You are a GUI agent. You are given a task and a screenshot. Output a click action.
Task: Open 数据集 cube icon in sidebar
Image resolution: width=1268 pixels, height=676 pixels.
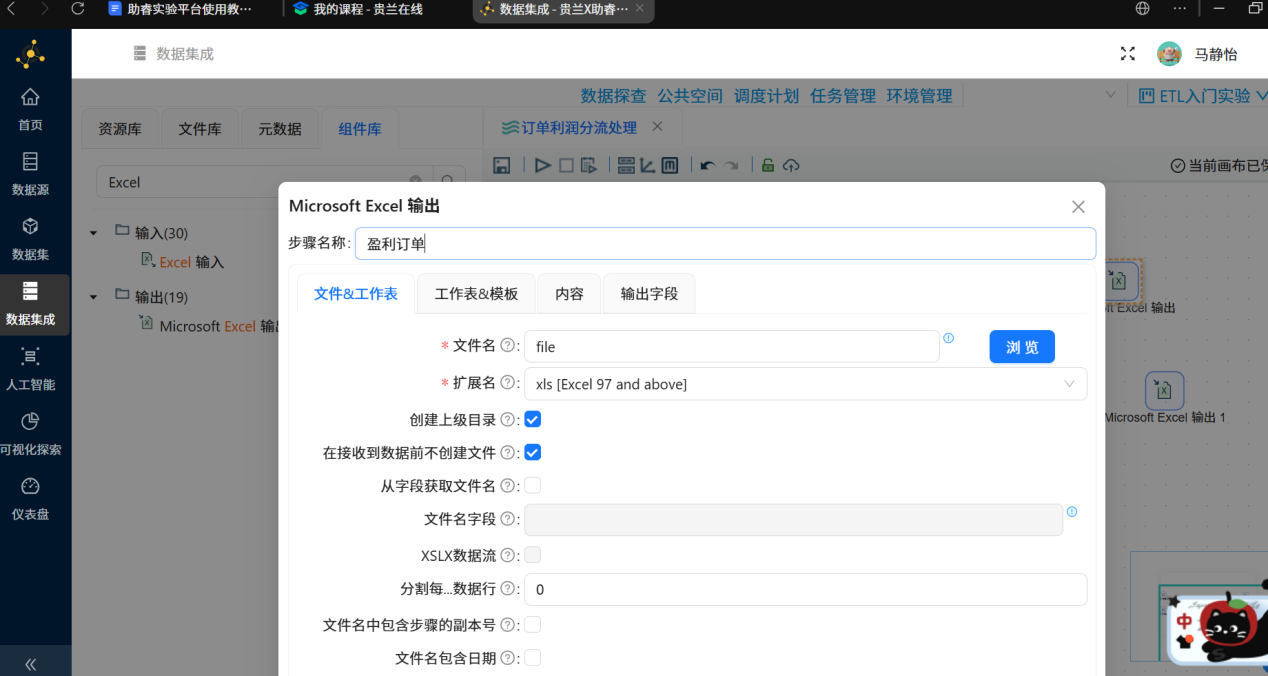click(30, 227)
